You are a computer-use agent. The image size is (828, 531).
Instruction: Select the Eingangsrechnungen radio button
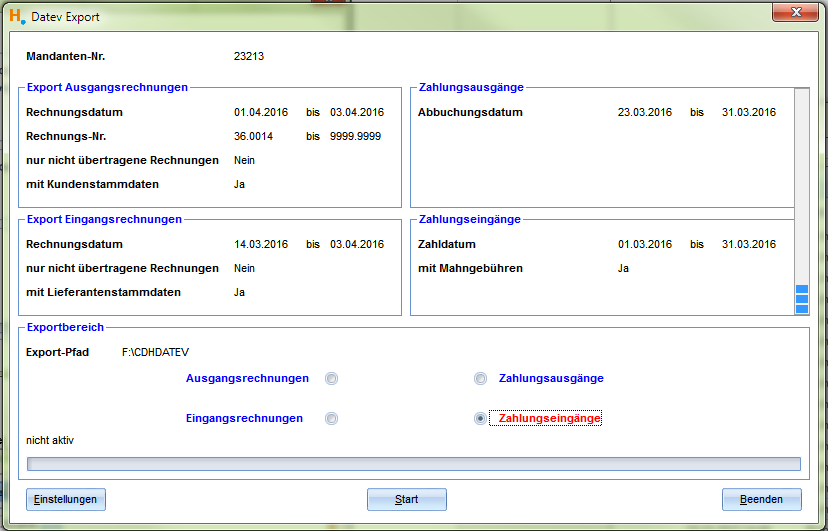[331, 419]
